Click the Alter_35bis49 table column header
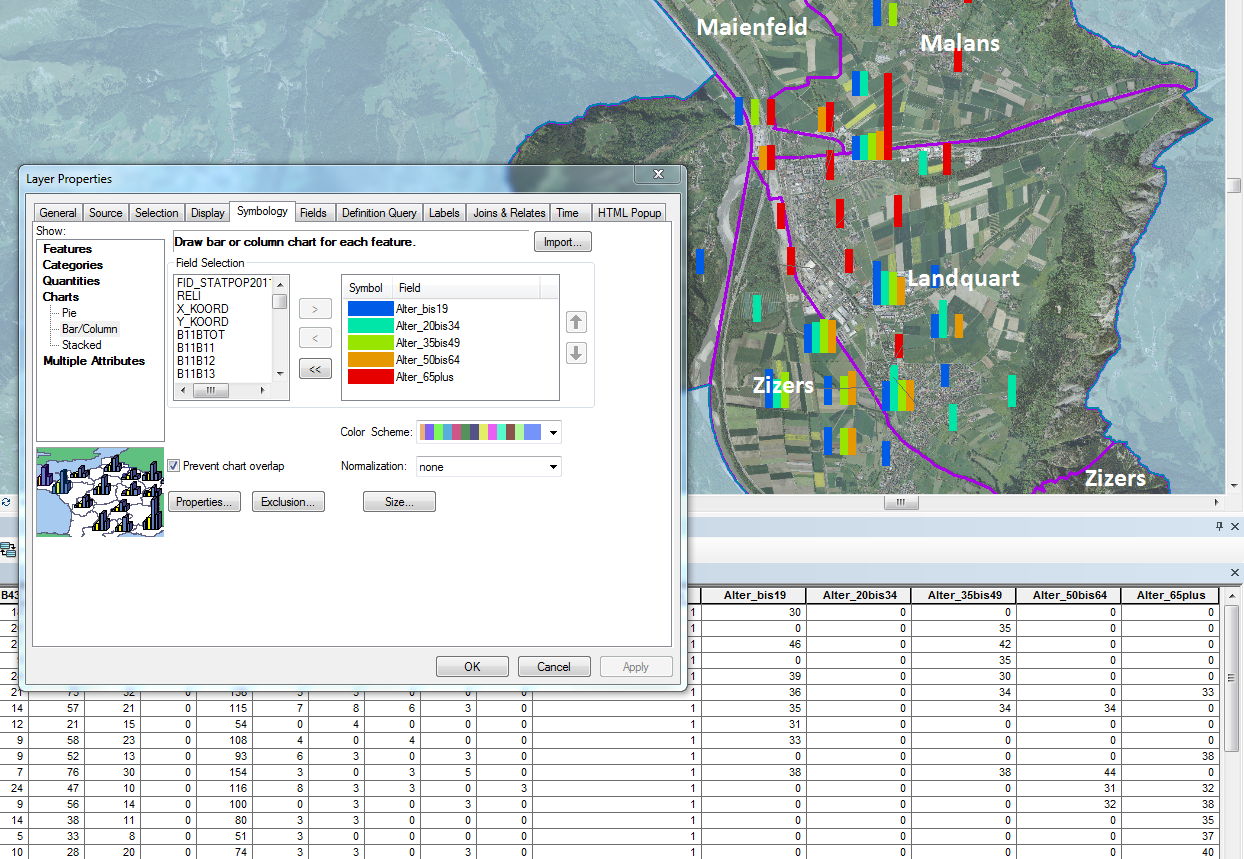Image resolution: width=1244 pixels, height=859 pixels. [x=963, y=595]
